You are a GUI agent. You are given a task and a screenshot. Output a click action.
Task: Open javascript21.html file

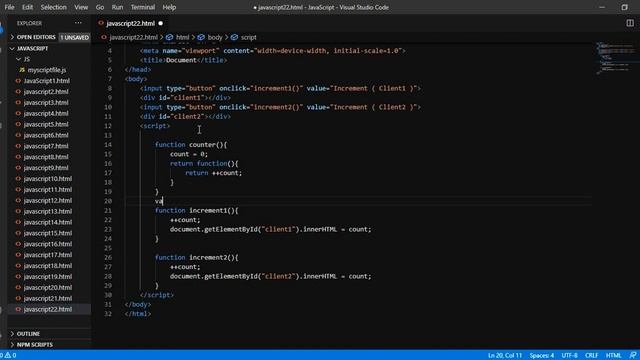coord(47,298)
